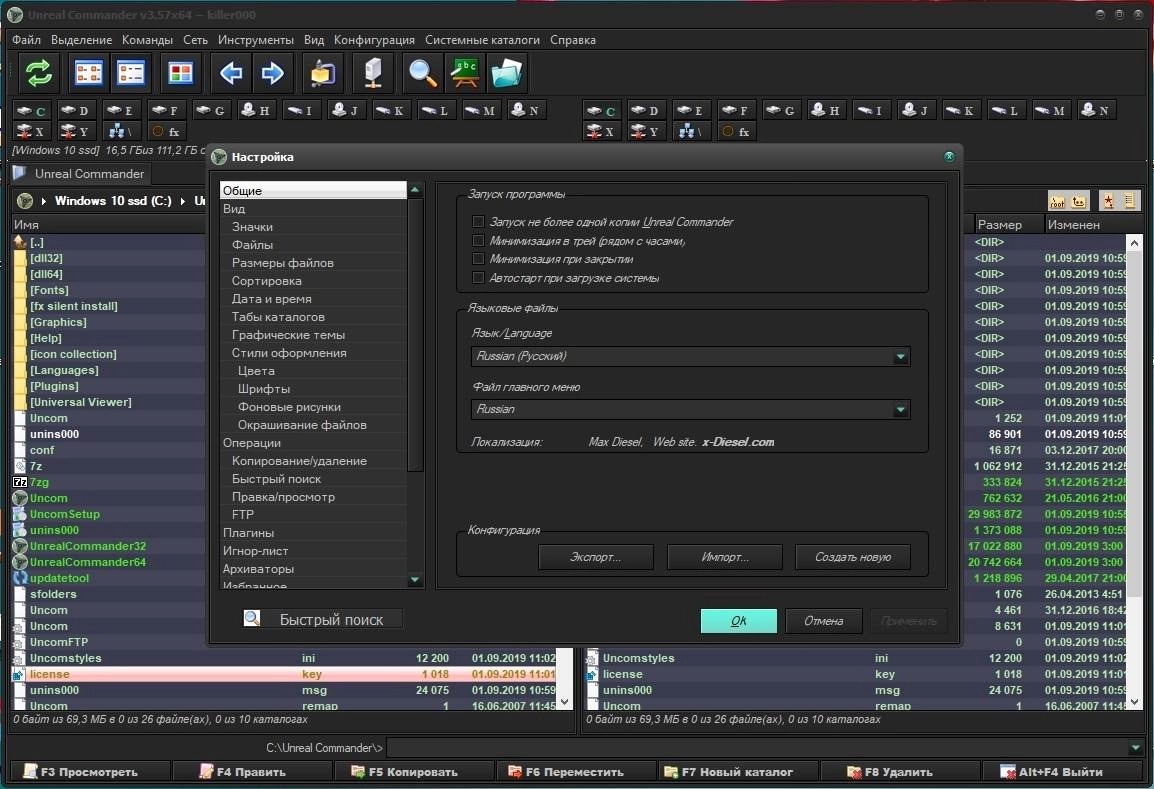The image size is (1154, 789).
Task: Click the folder with arrow toolbar icon
Action: pos(322,73)
